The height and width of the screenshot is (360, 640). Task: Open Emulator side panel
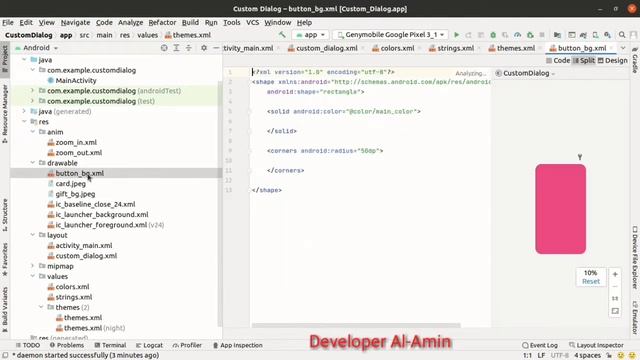point(635,318)
